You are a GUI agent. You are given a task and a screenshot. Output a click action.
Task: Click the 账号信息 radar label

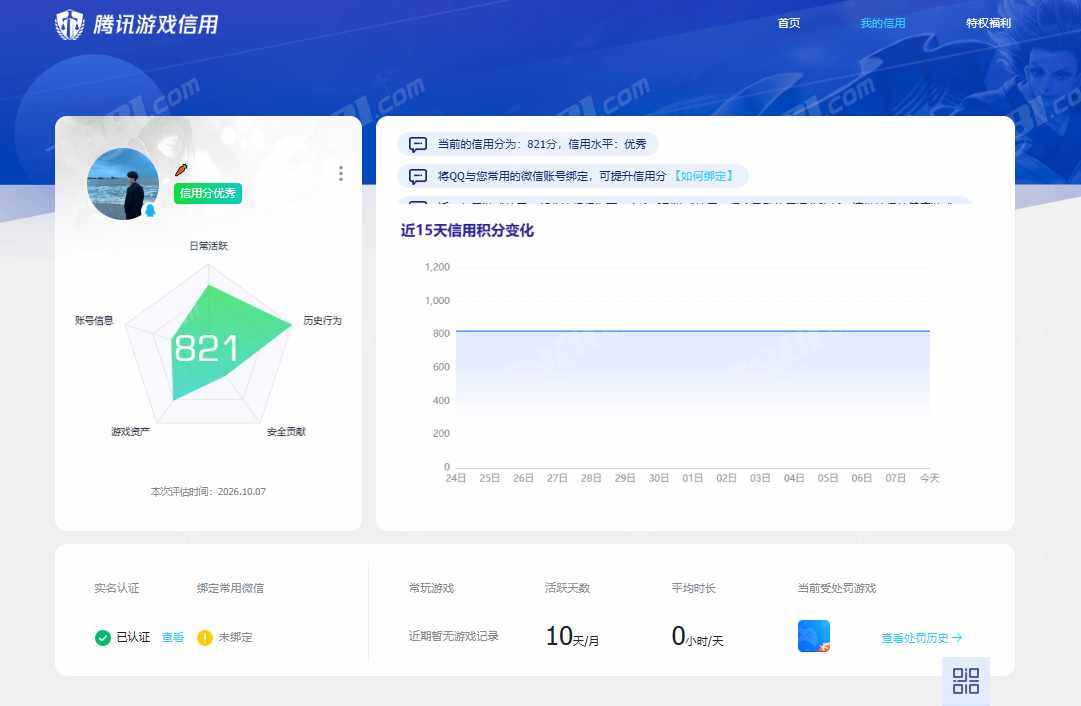click(x=94, y=321)
